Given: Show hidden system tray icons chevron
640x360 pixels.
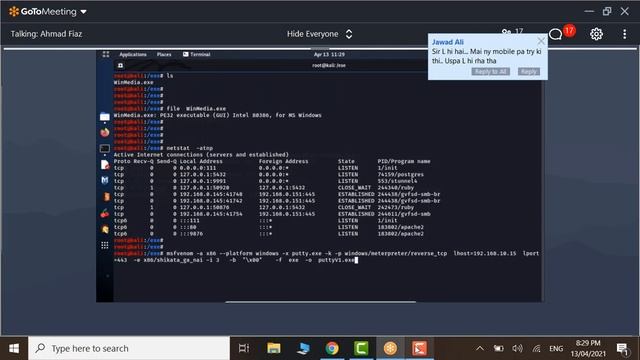Looking at the screenshot, I should coord(480,348).
